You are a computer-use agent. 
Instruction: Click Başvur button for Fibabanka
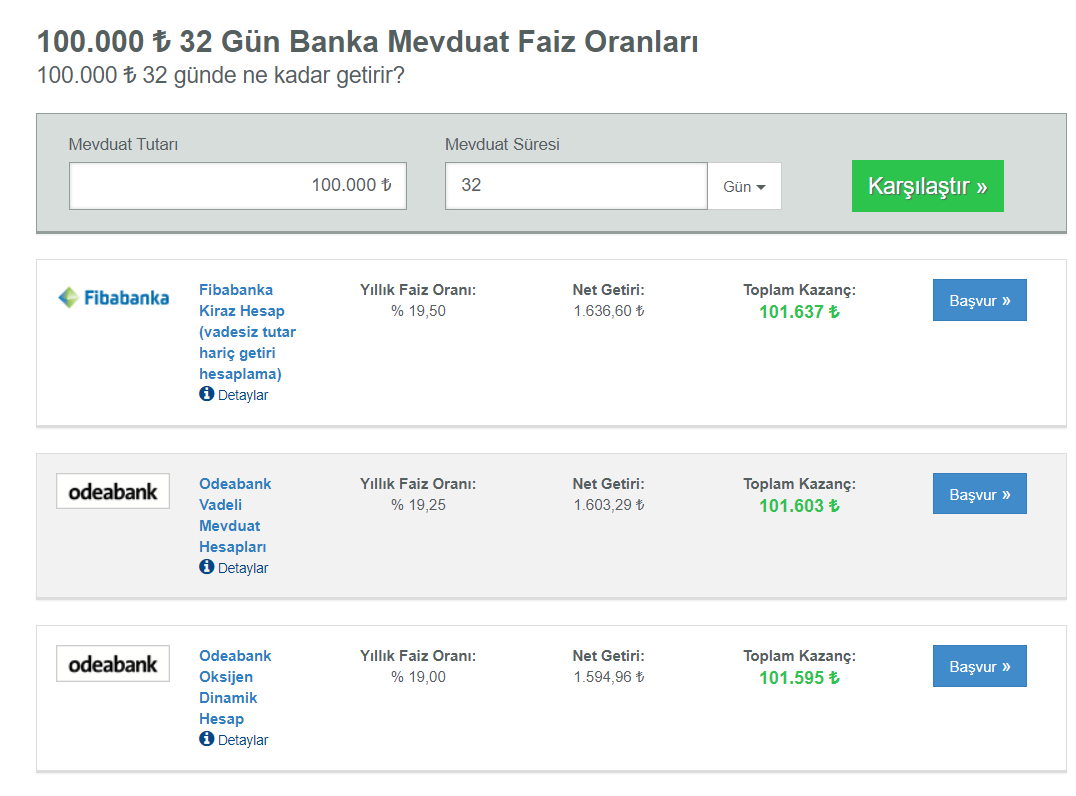(x=980, y=300)
